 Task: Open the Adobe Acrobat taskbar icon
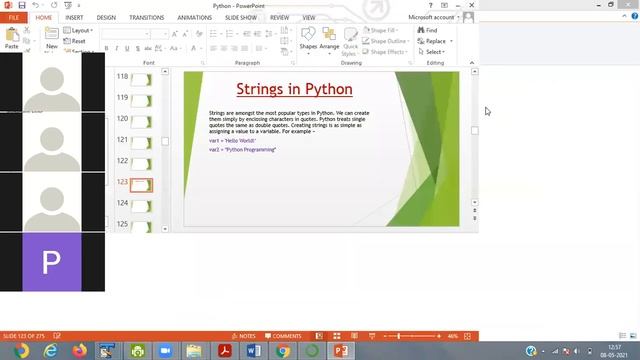coord(224,351)
